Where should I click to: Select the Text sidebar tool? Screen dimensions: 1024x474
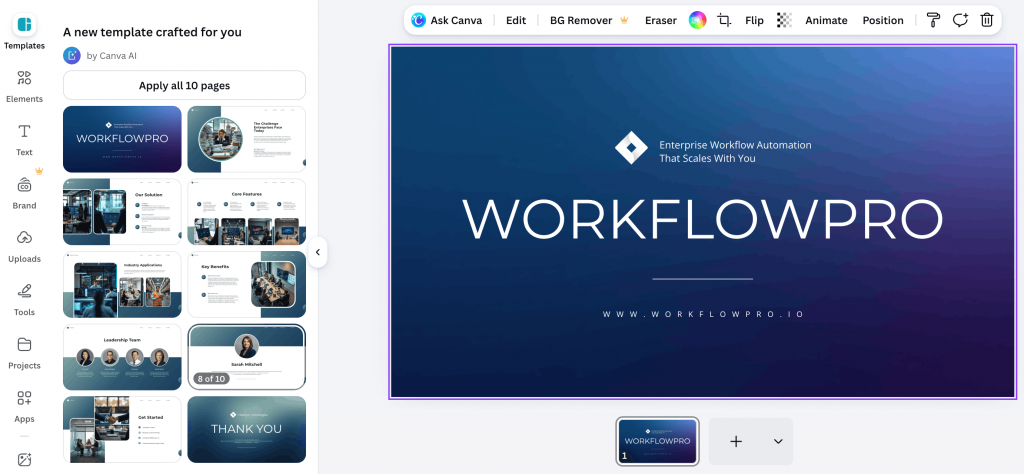tap(24, 139)
